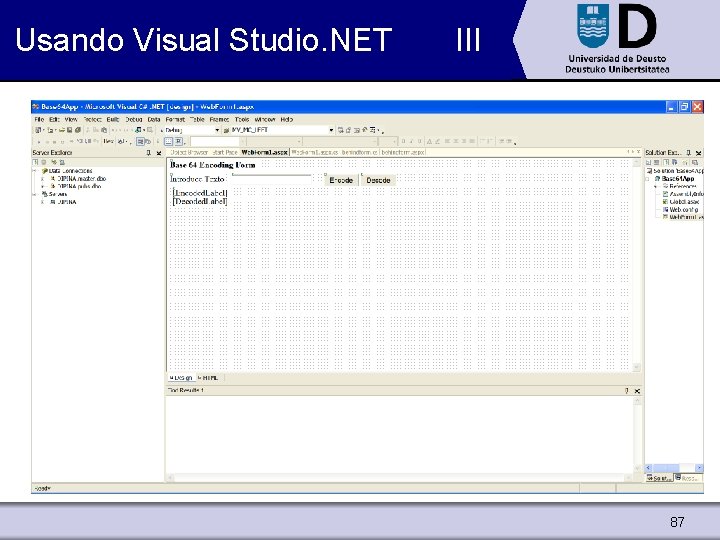
Task: Open the Help menu
Action: [287, 119]
